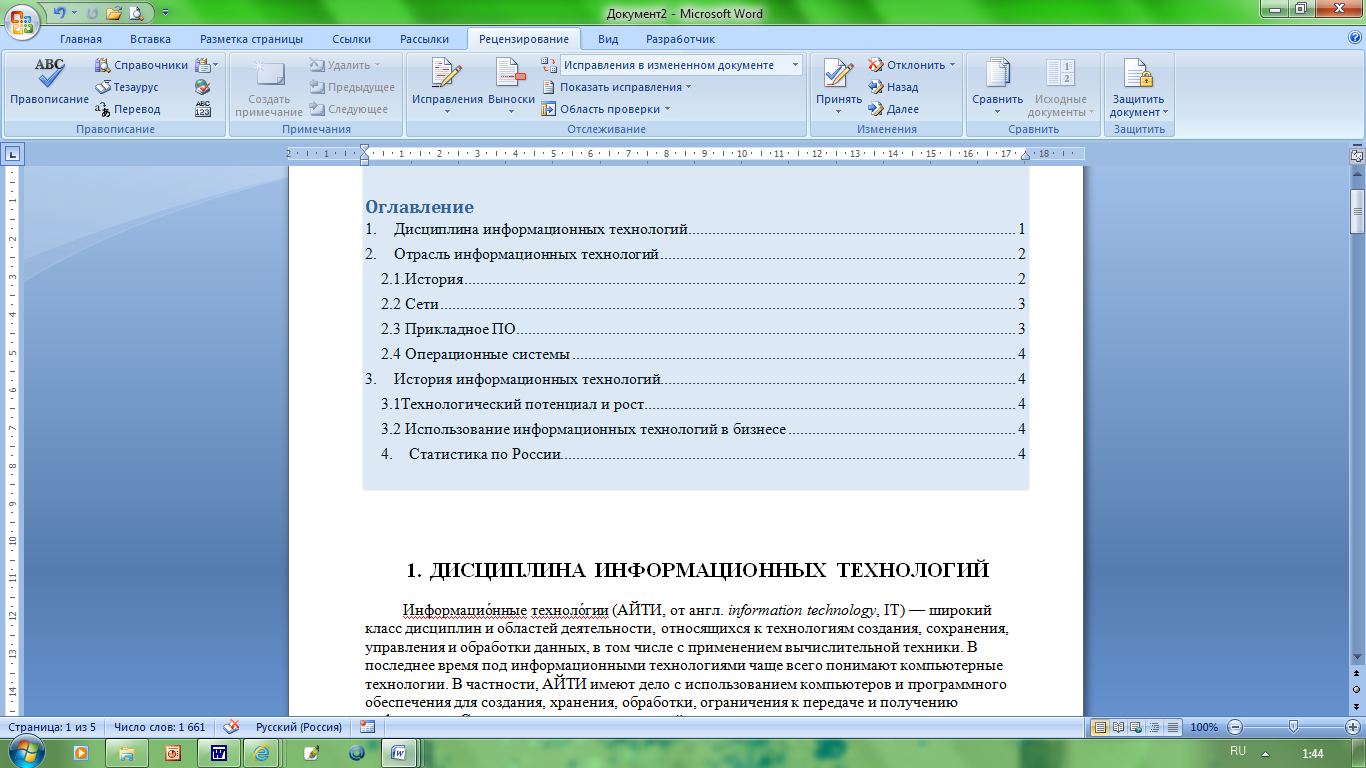Switch to Full Screen Reading view

(x=1118, y=727)
